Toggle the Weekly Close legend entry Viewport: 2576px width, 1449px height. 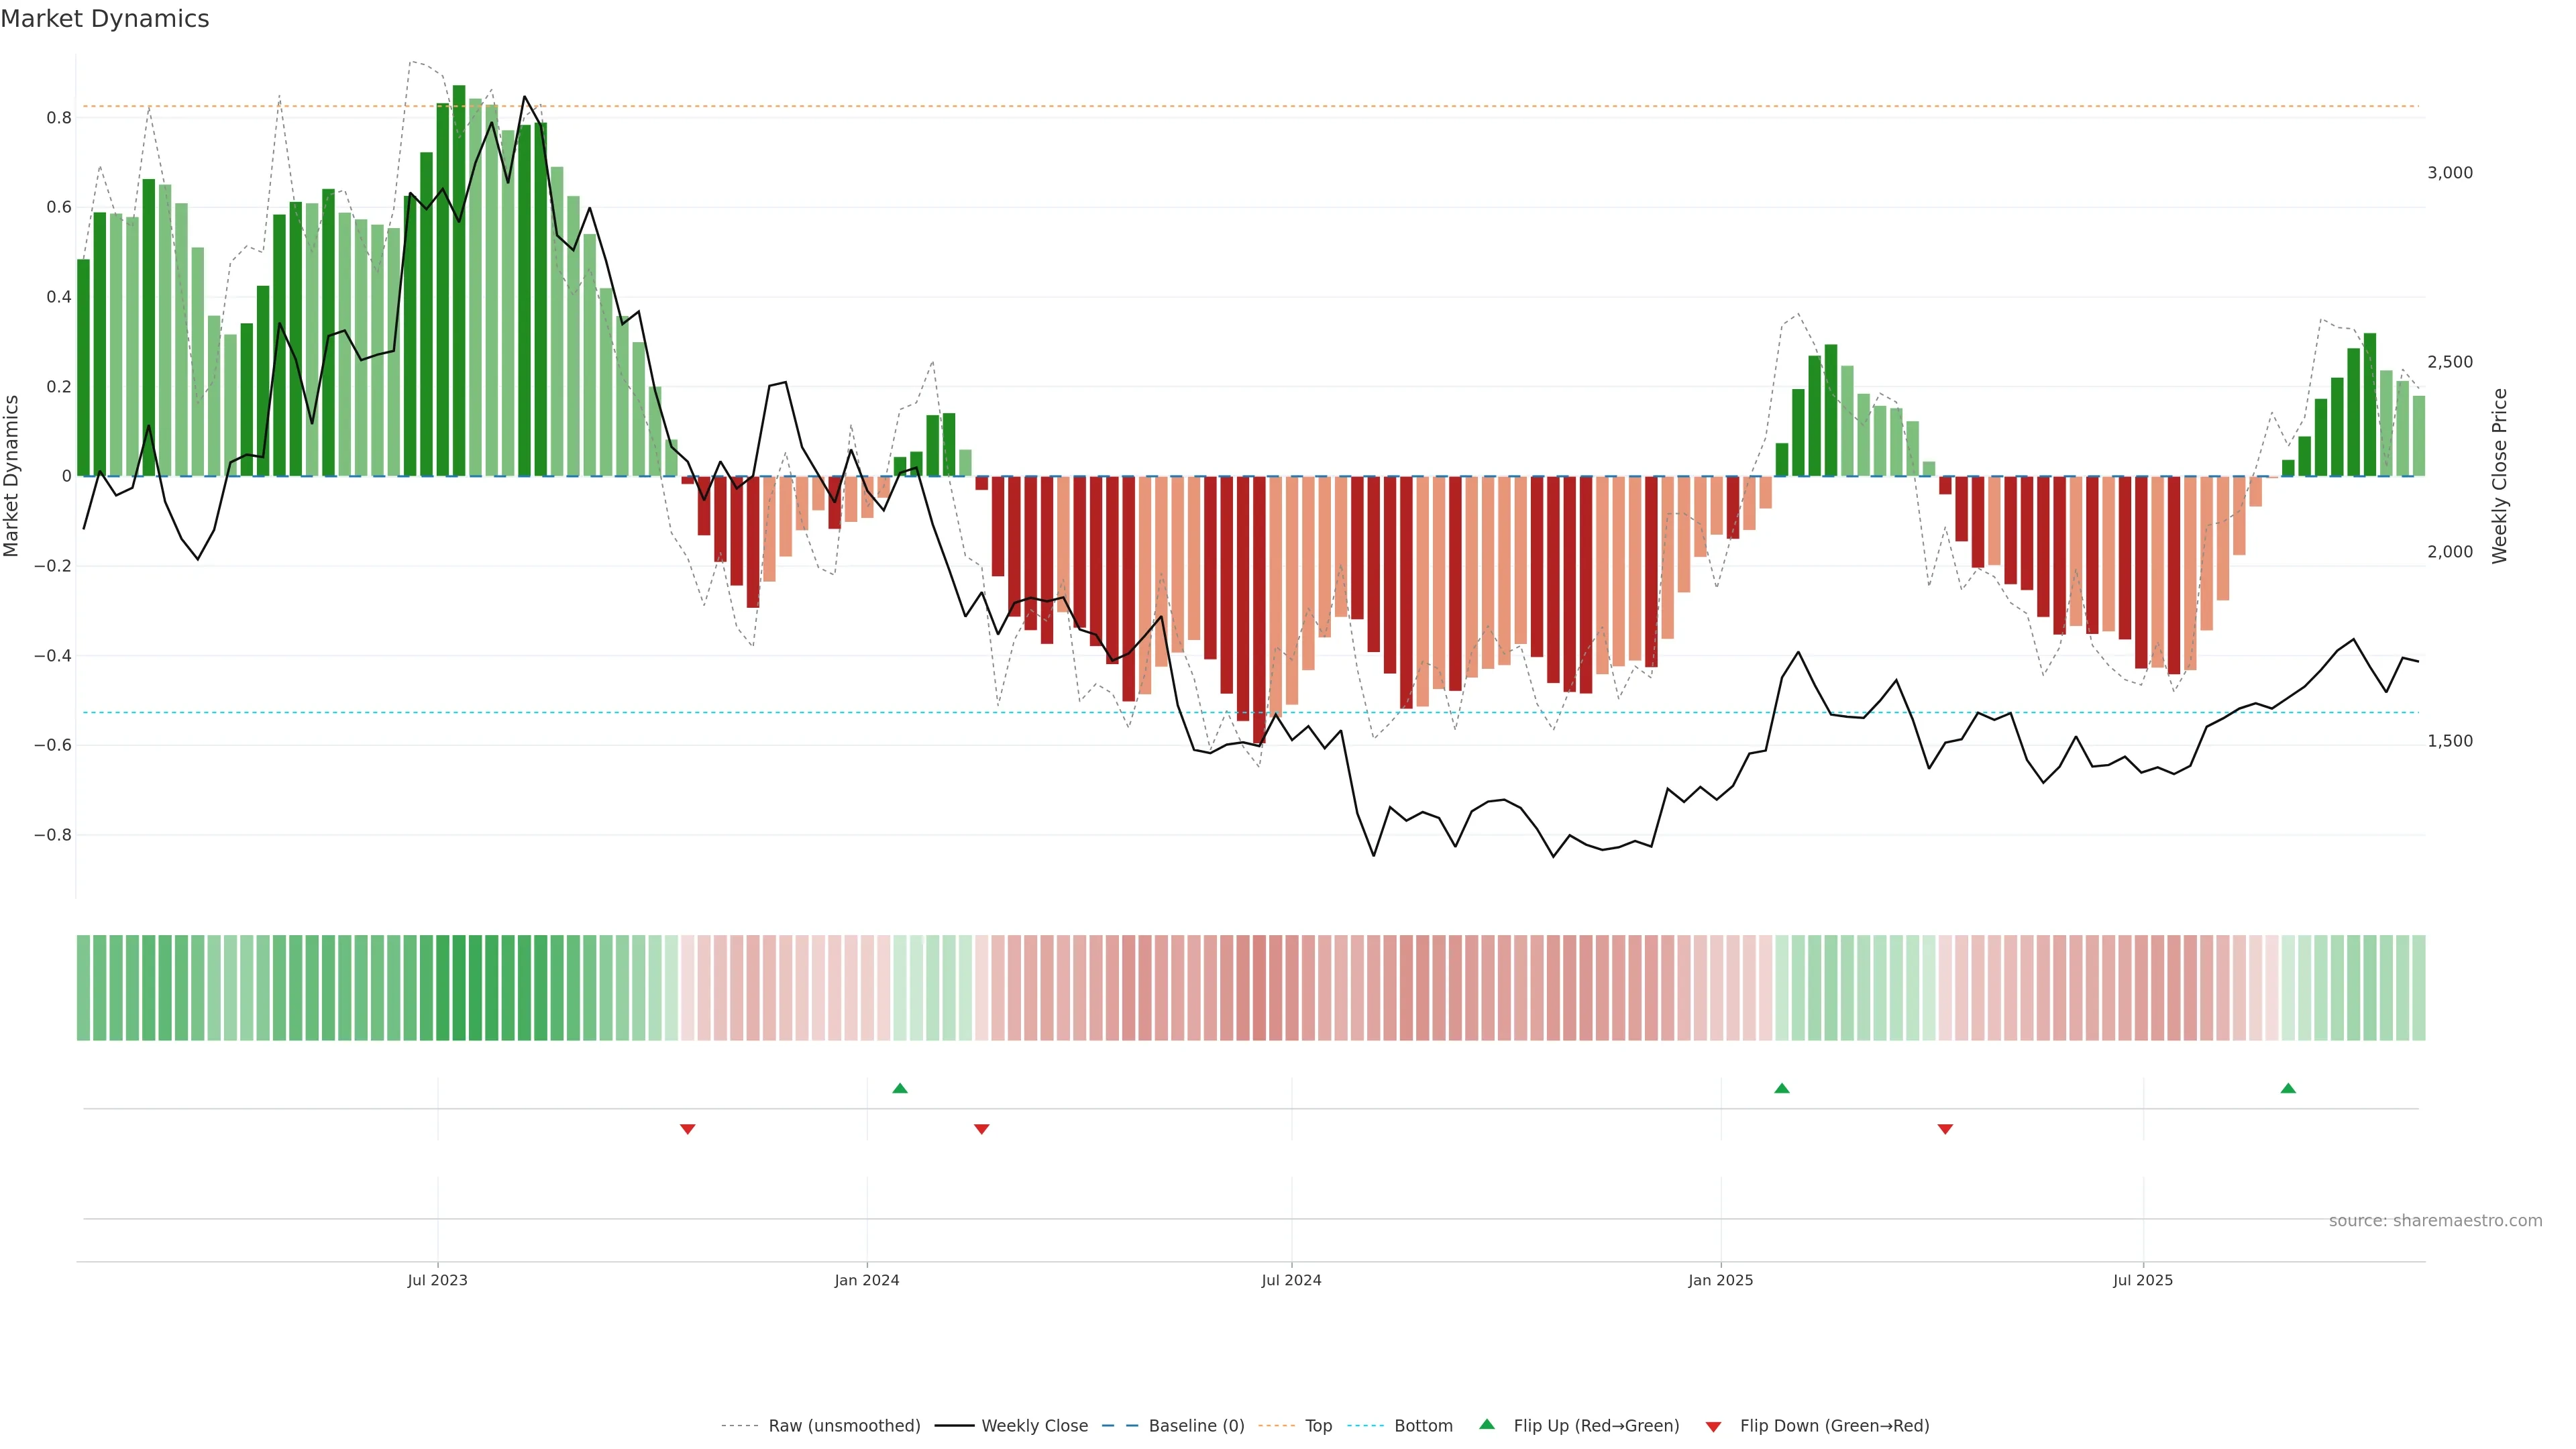[x=1034, y=1426]
